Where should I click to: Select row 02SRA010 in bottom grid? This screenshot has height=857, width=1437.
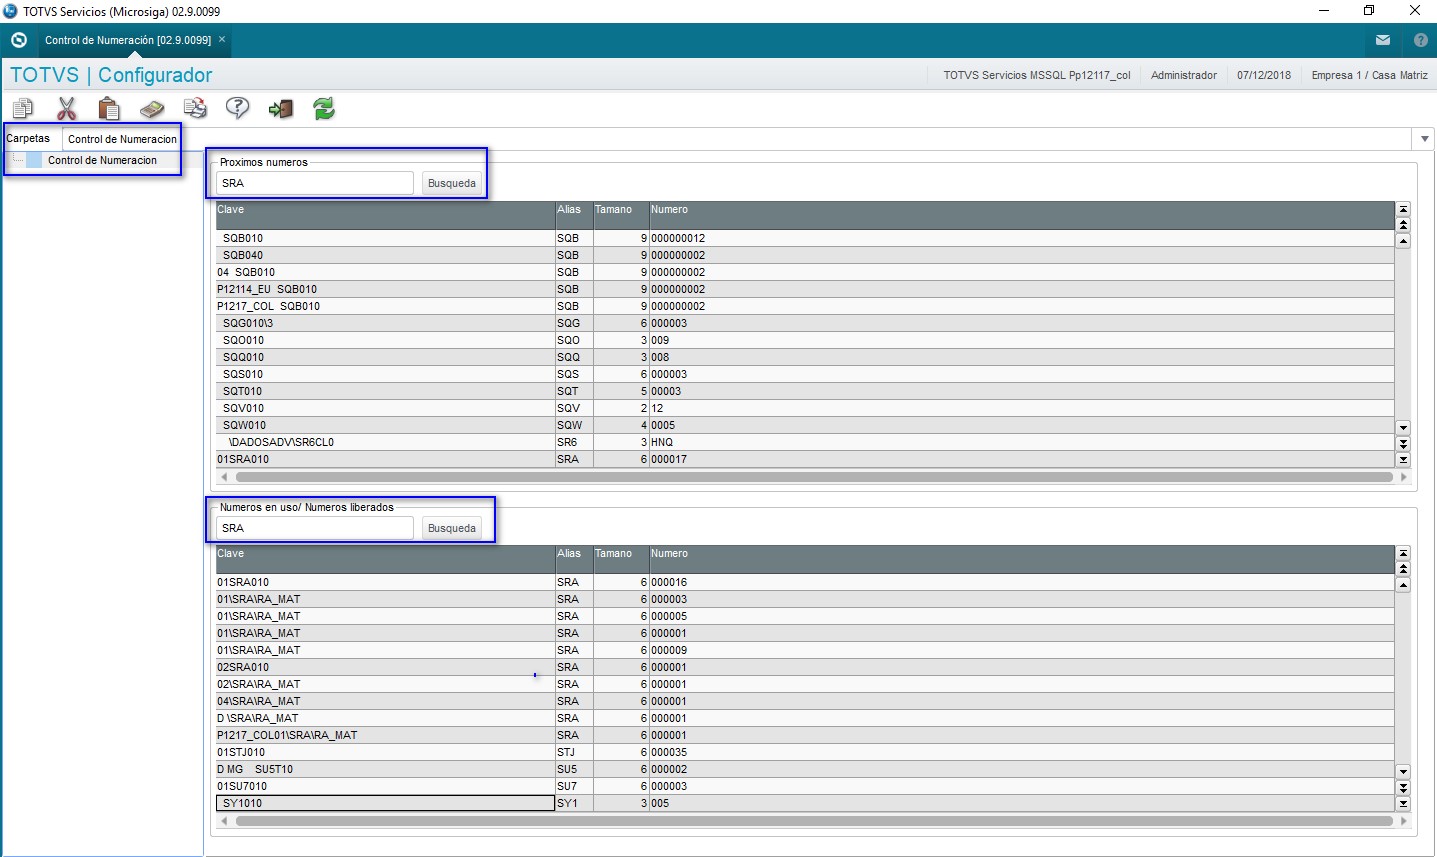[x=805, y=667]
